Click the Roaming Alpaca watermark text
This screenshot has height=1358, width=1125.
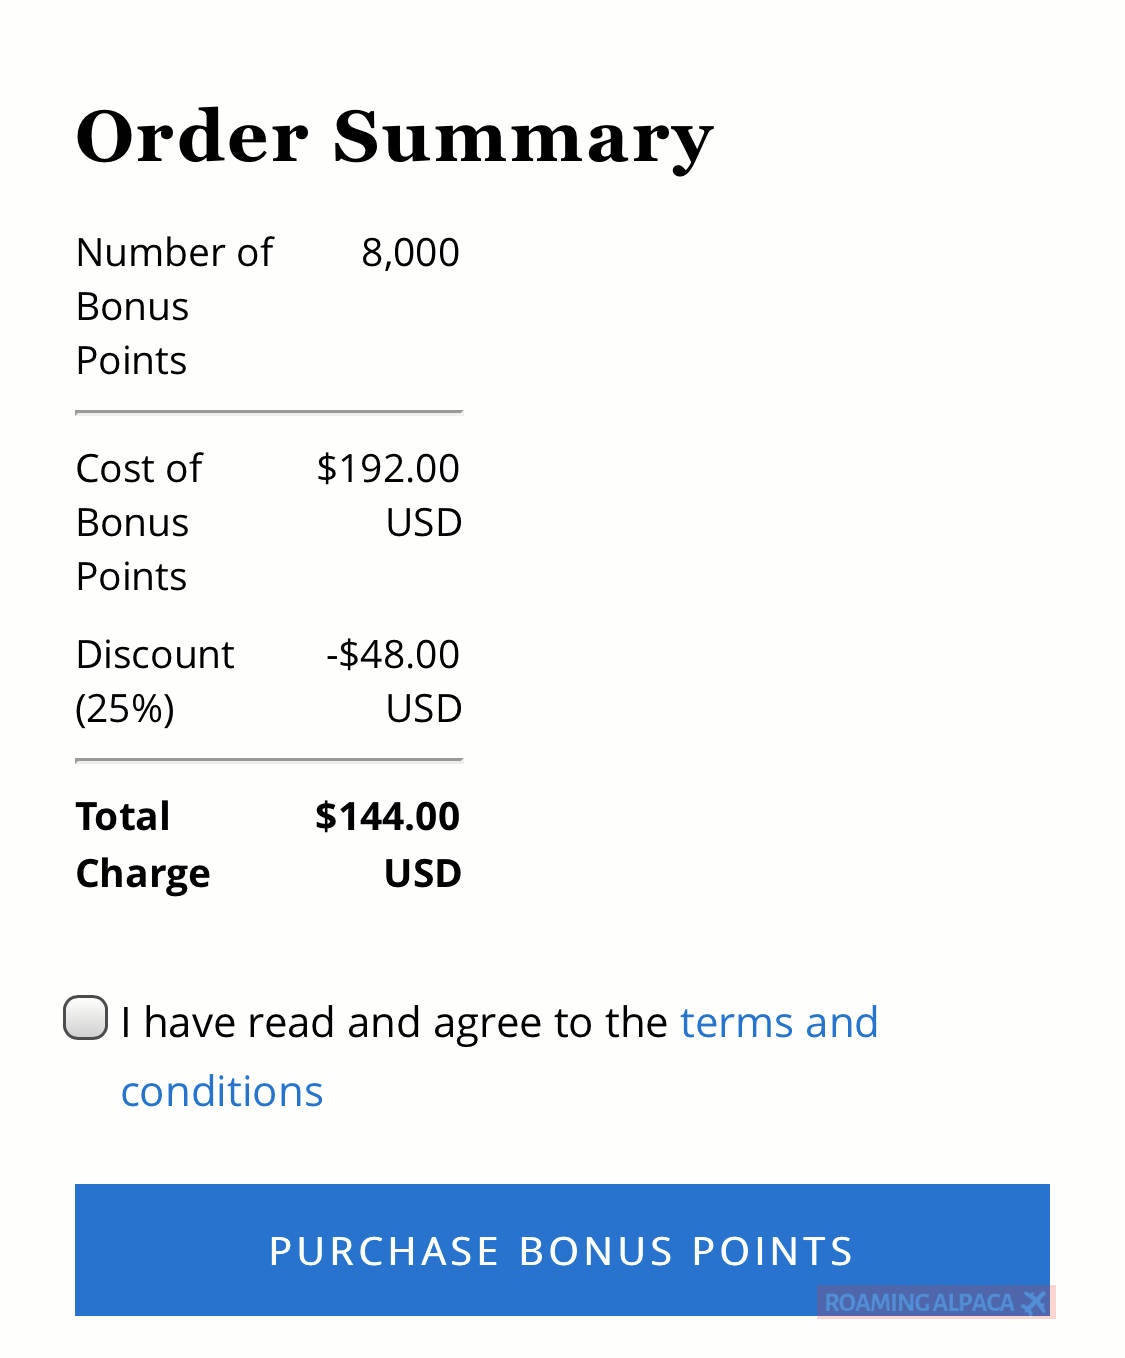tap(918, 1302)
